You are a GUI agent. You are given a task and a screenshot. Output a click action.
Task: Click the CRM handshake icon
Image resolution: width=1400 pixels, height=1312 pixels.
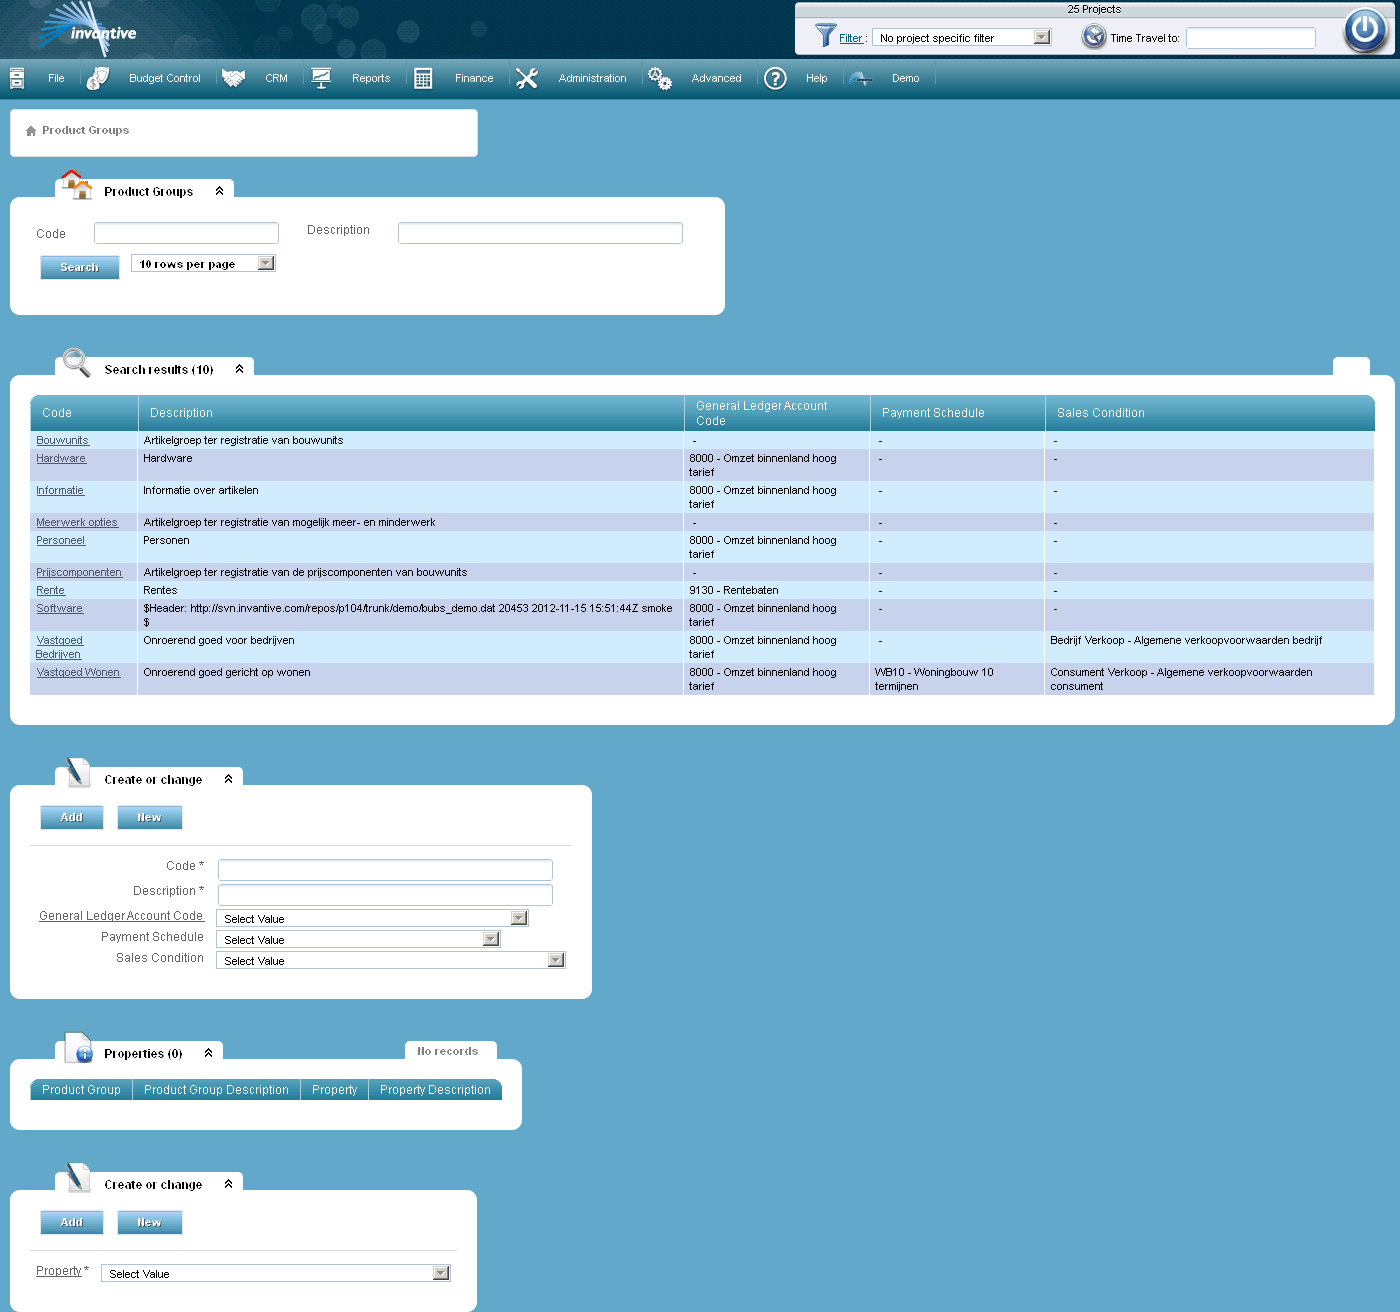[x=234, y=78]
